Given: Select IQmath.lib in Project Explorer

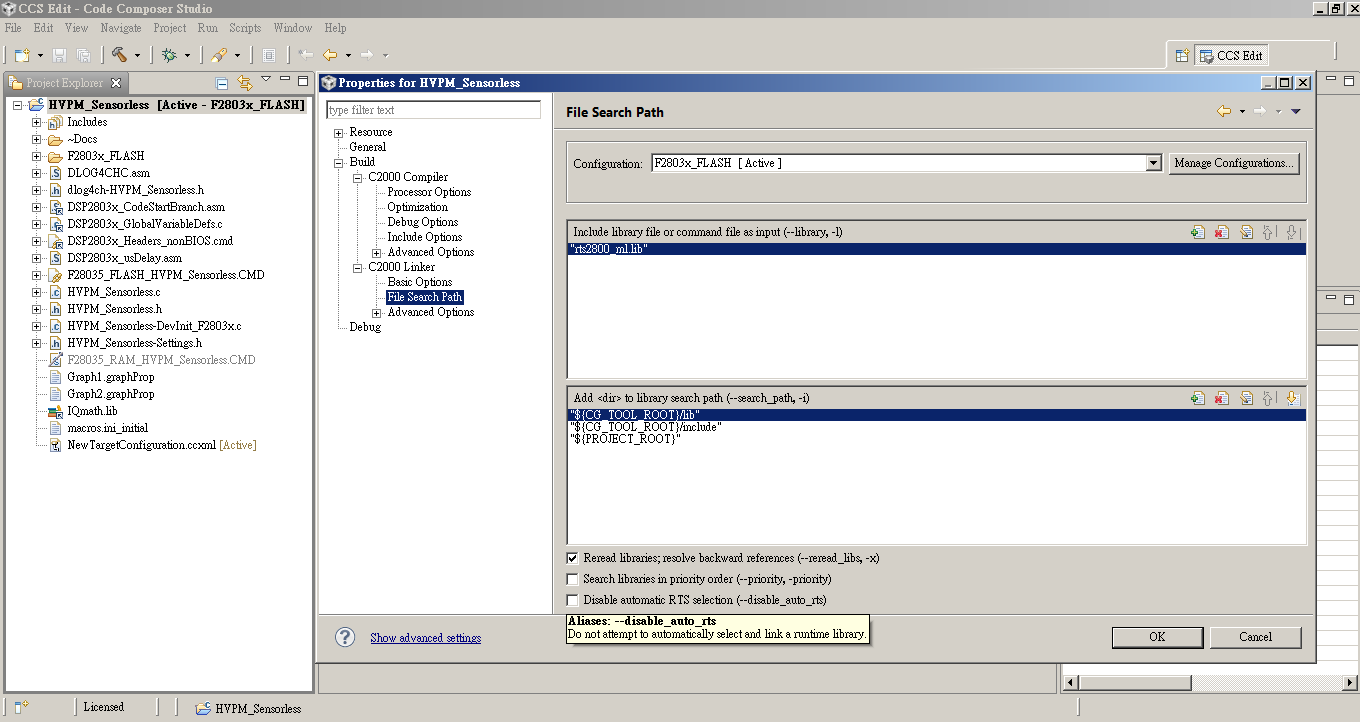Looking at the screenshot, I should pos(92,411).
